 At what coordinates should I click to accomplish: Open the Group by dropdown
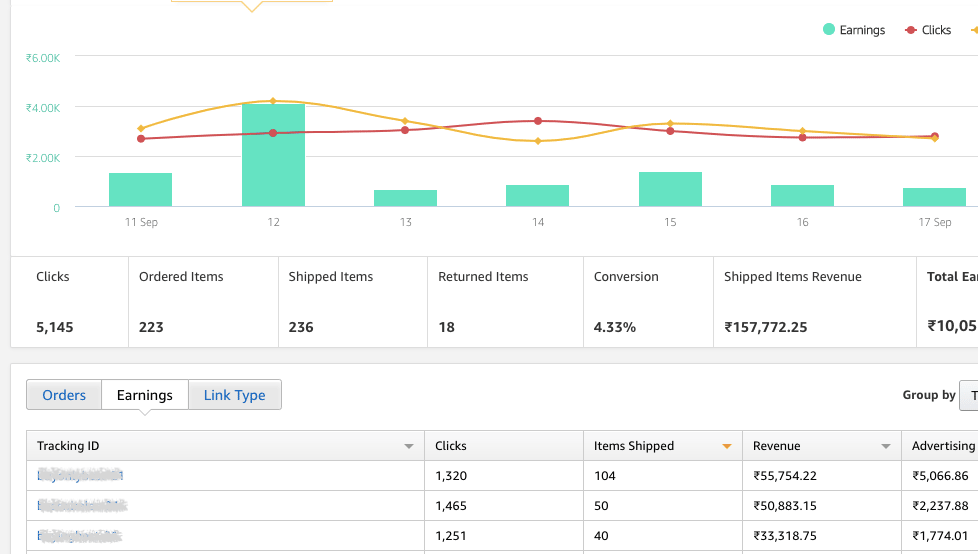click(968, 395)
